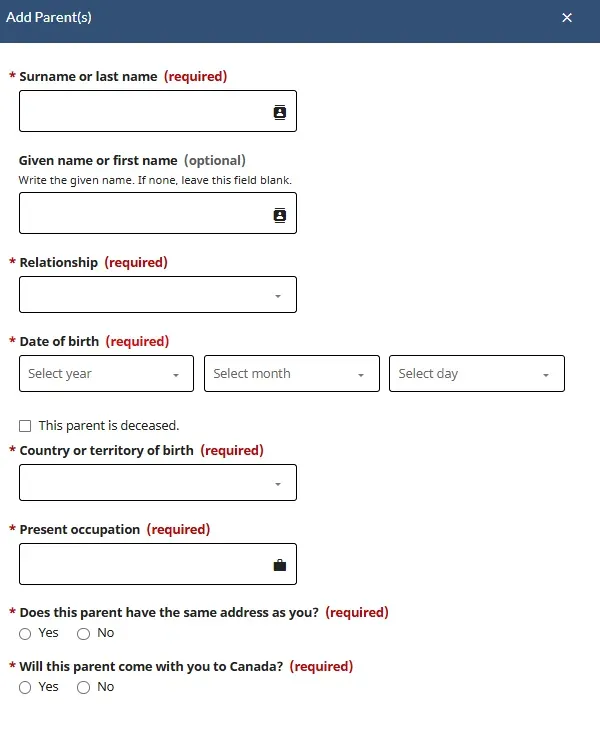The height and width of the screenshot is (730, 600).
Task: Close the Add Parent(s) dialog
Action: tap(567, 18)
